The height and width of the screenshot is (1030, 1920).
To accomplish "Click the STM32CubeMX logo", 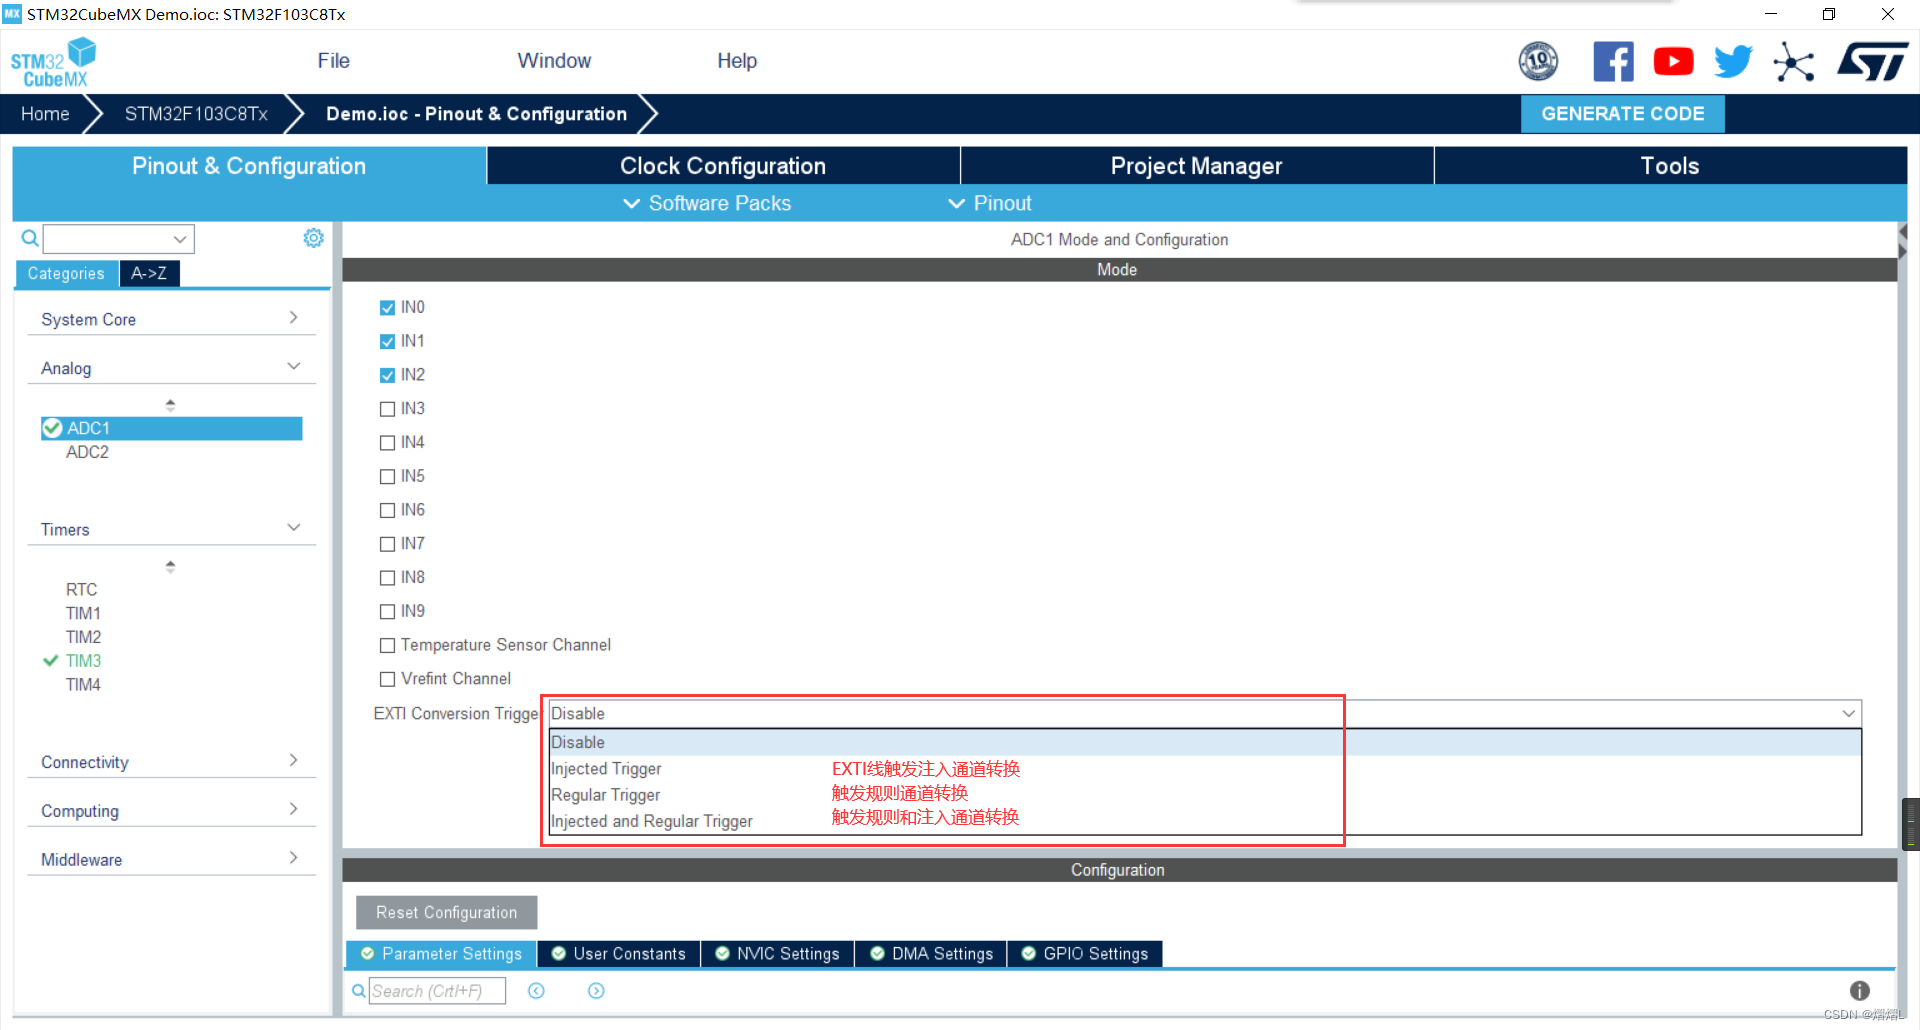I will 53,63.
